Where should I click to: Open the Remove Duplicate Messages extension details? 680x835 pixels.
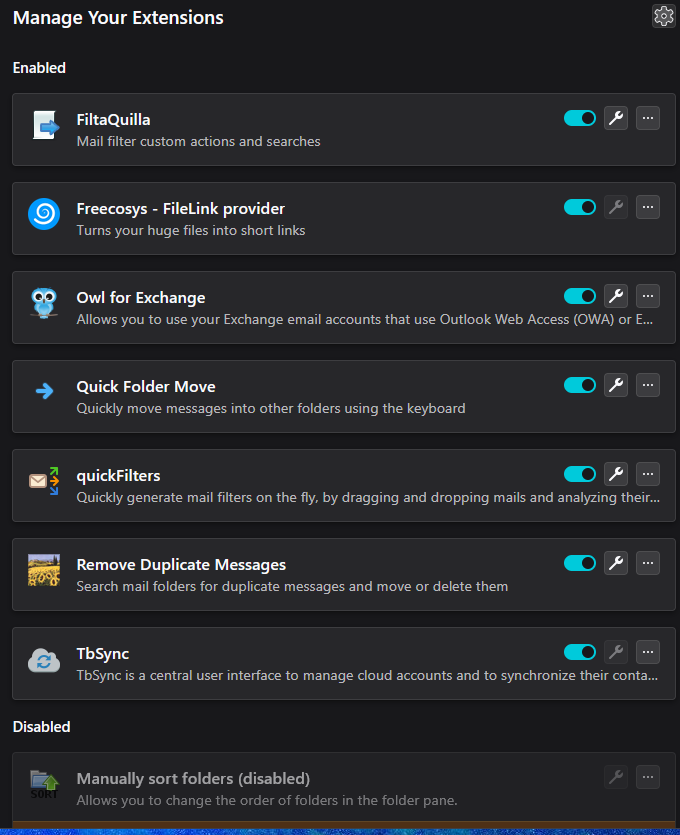(181, 565)
